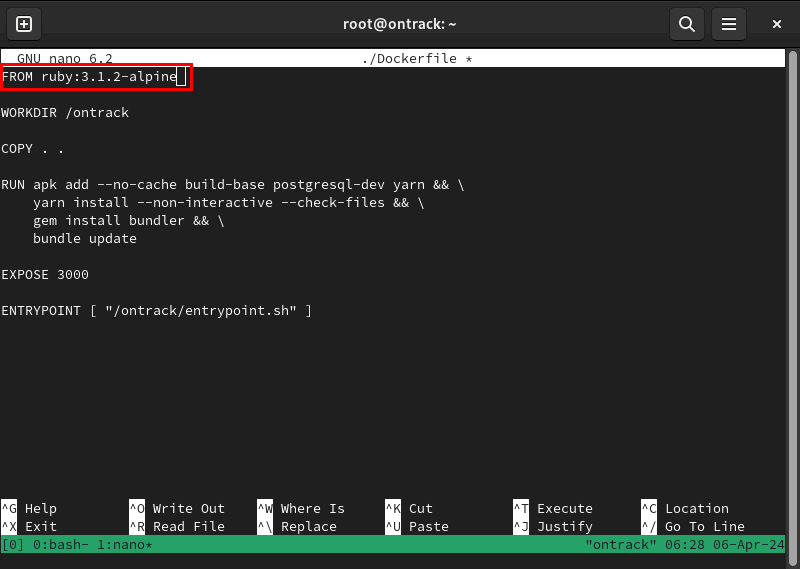Click the ^O Write Out shortcut

pos(177,509)
